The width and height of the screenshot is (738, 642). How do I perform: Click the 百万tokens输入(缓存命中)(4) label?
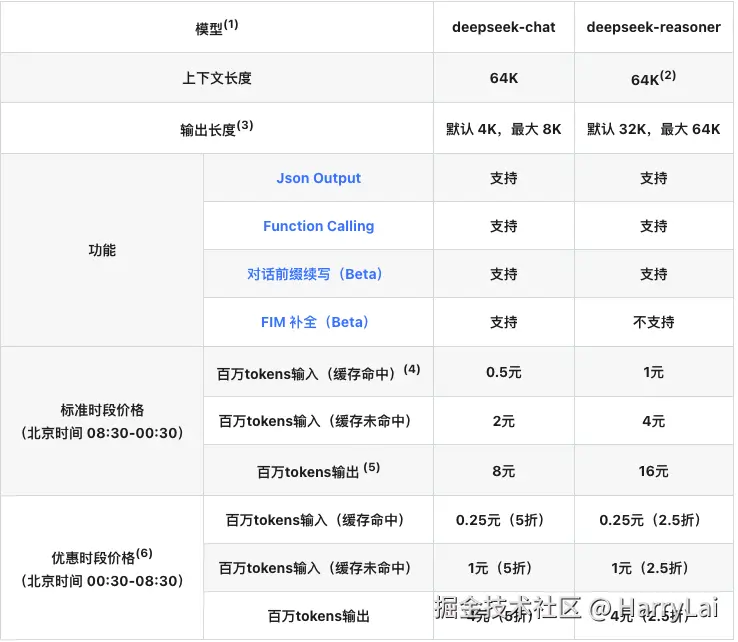coord(319,372)
